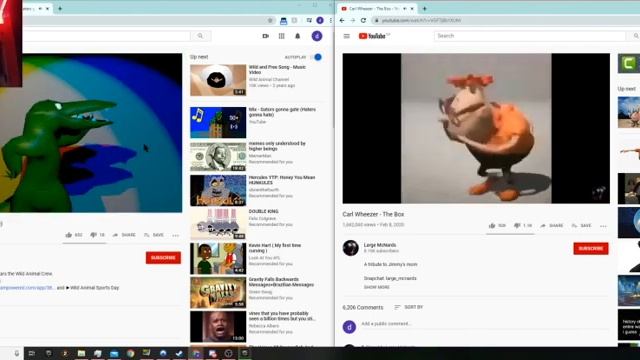Share the Carl Wheezer video
Viewport: 640px width, 360px height.
(551, 226)
